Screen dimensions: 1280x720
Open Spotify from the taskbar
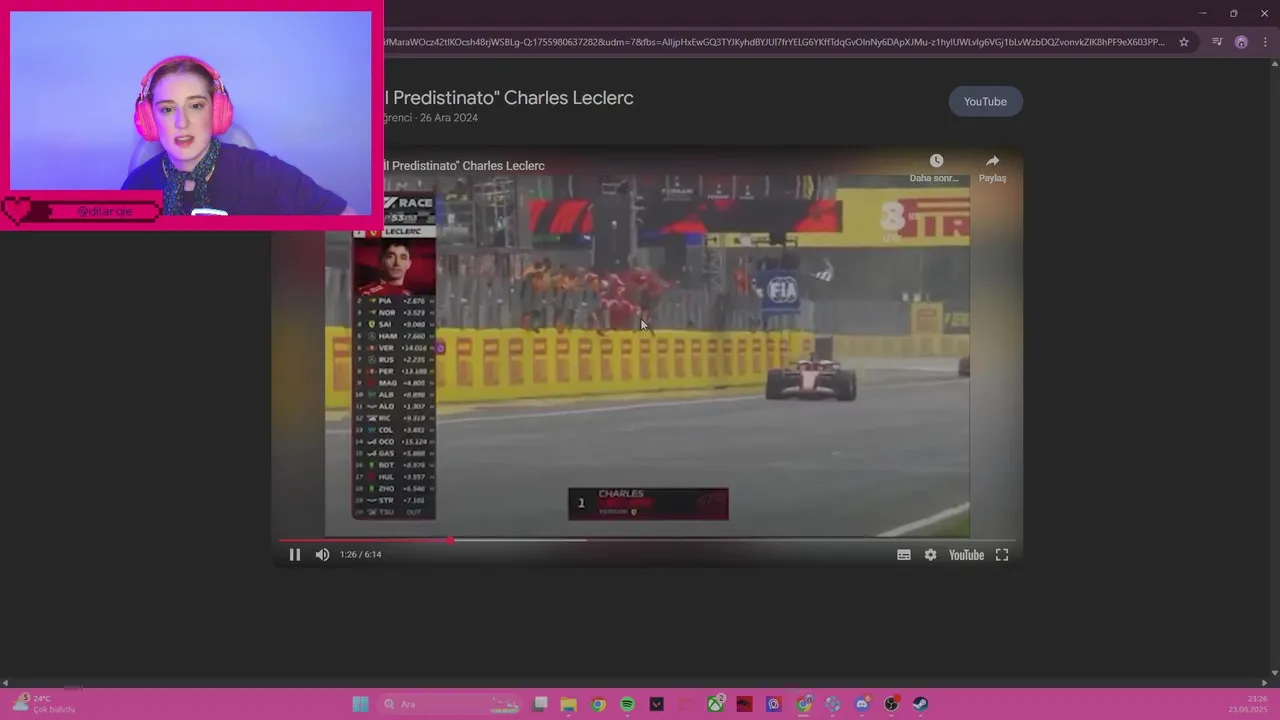(627, 704)
